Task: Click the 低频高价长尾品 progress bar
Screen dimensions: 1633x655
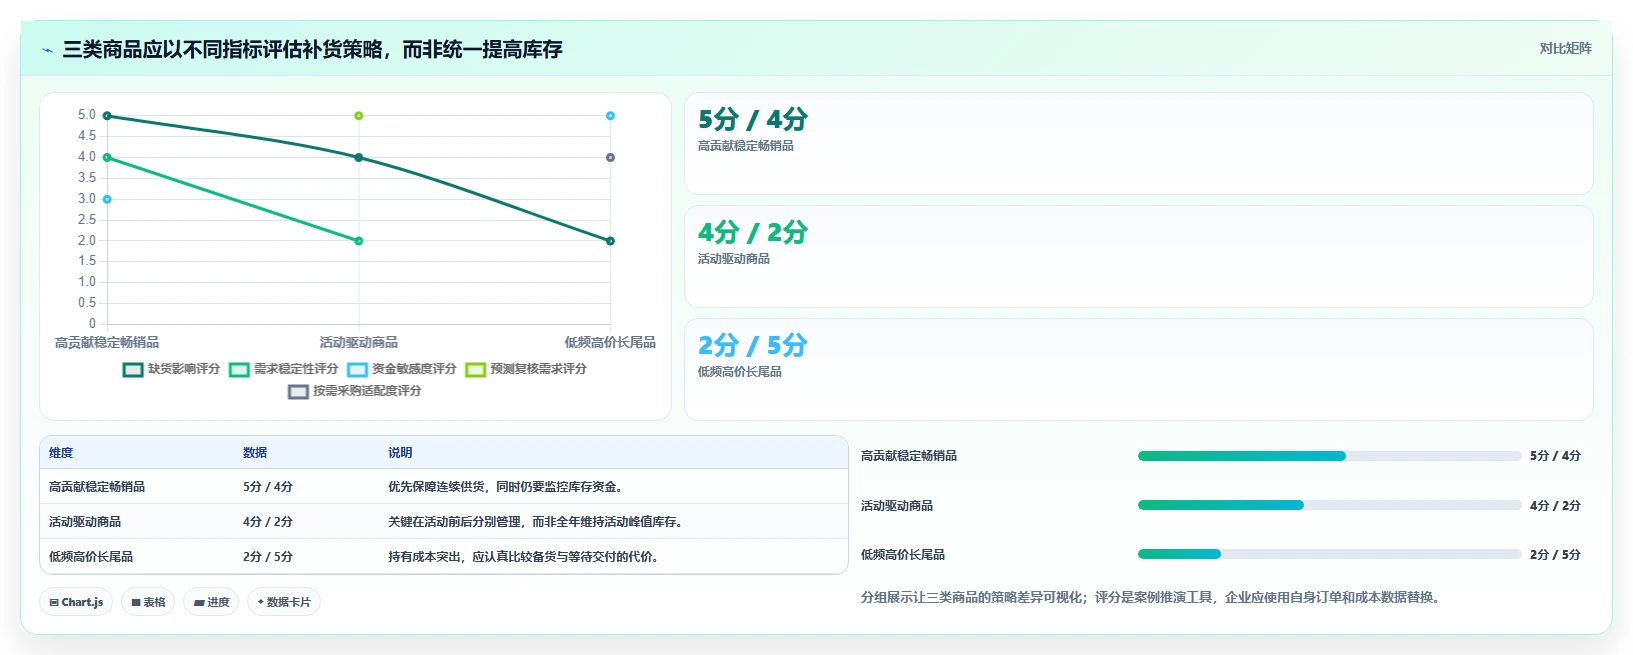Action: pyautogui.click(x=1329, y=554)
